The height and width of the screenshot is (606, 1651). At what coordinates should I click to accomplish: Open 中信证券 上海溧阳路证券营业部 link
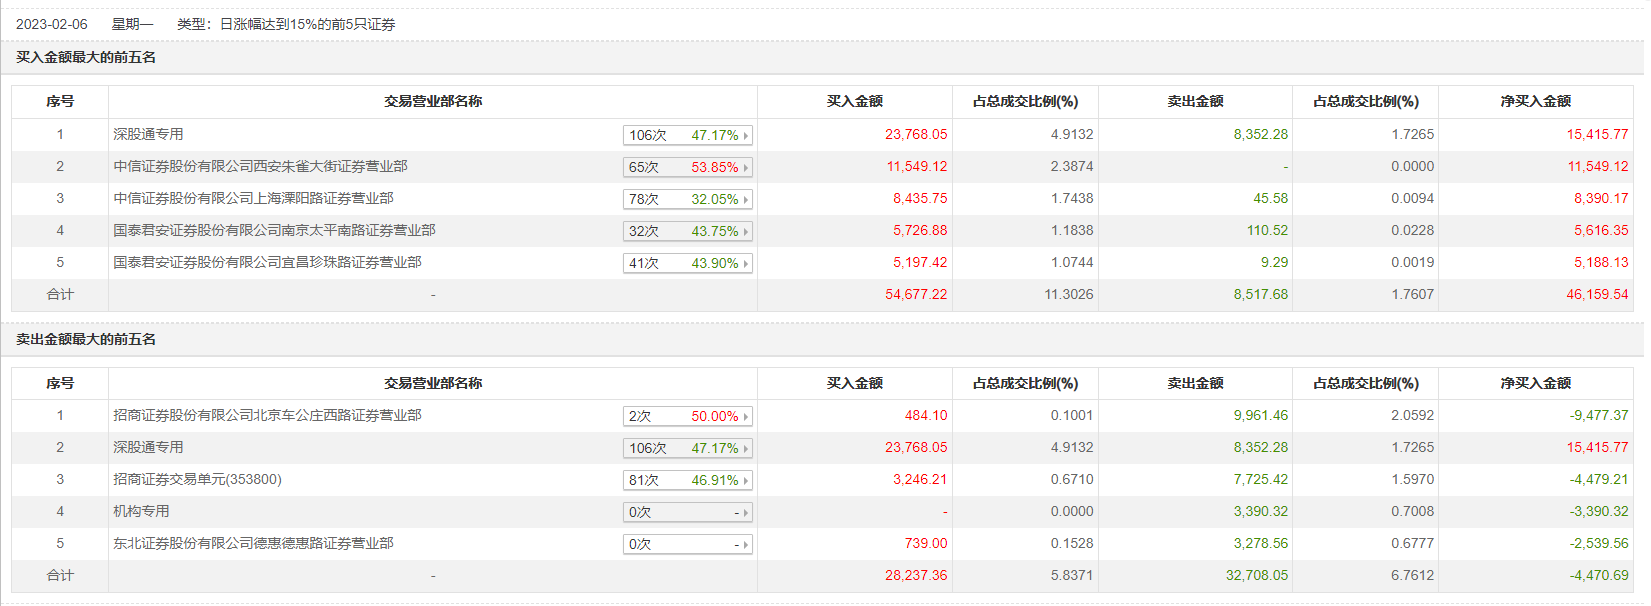click(253, 198)
